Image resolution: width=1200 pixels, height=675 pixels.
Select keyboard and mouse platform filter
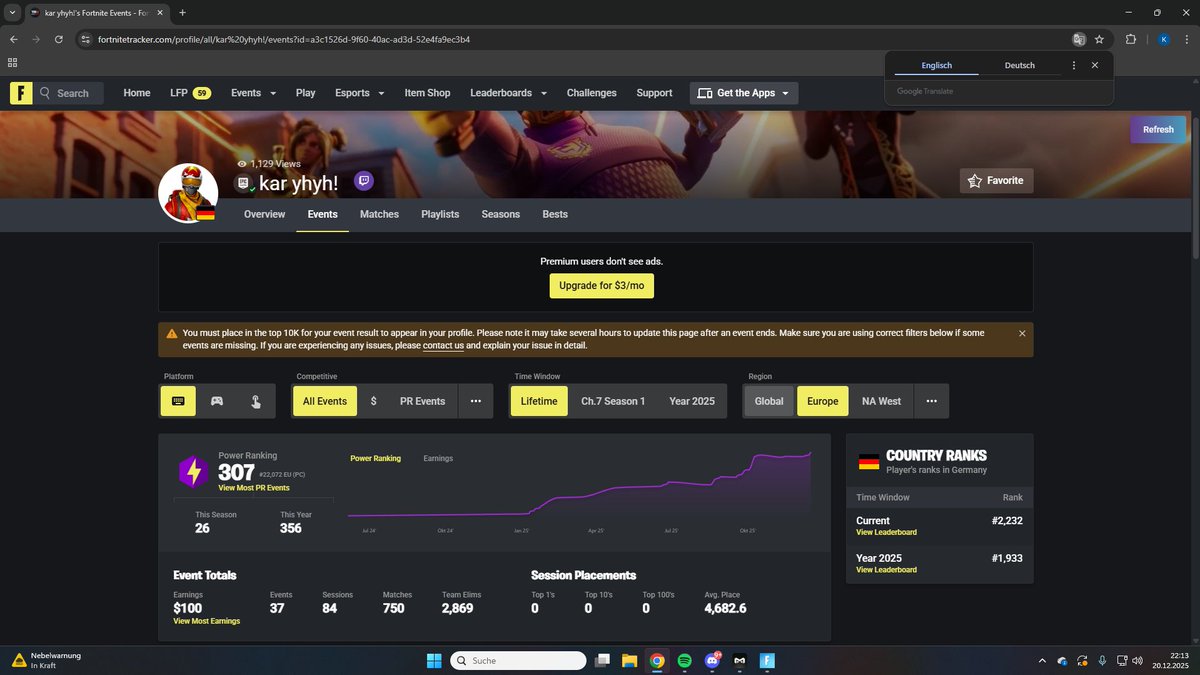click(178, 401)
